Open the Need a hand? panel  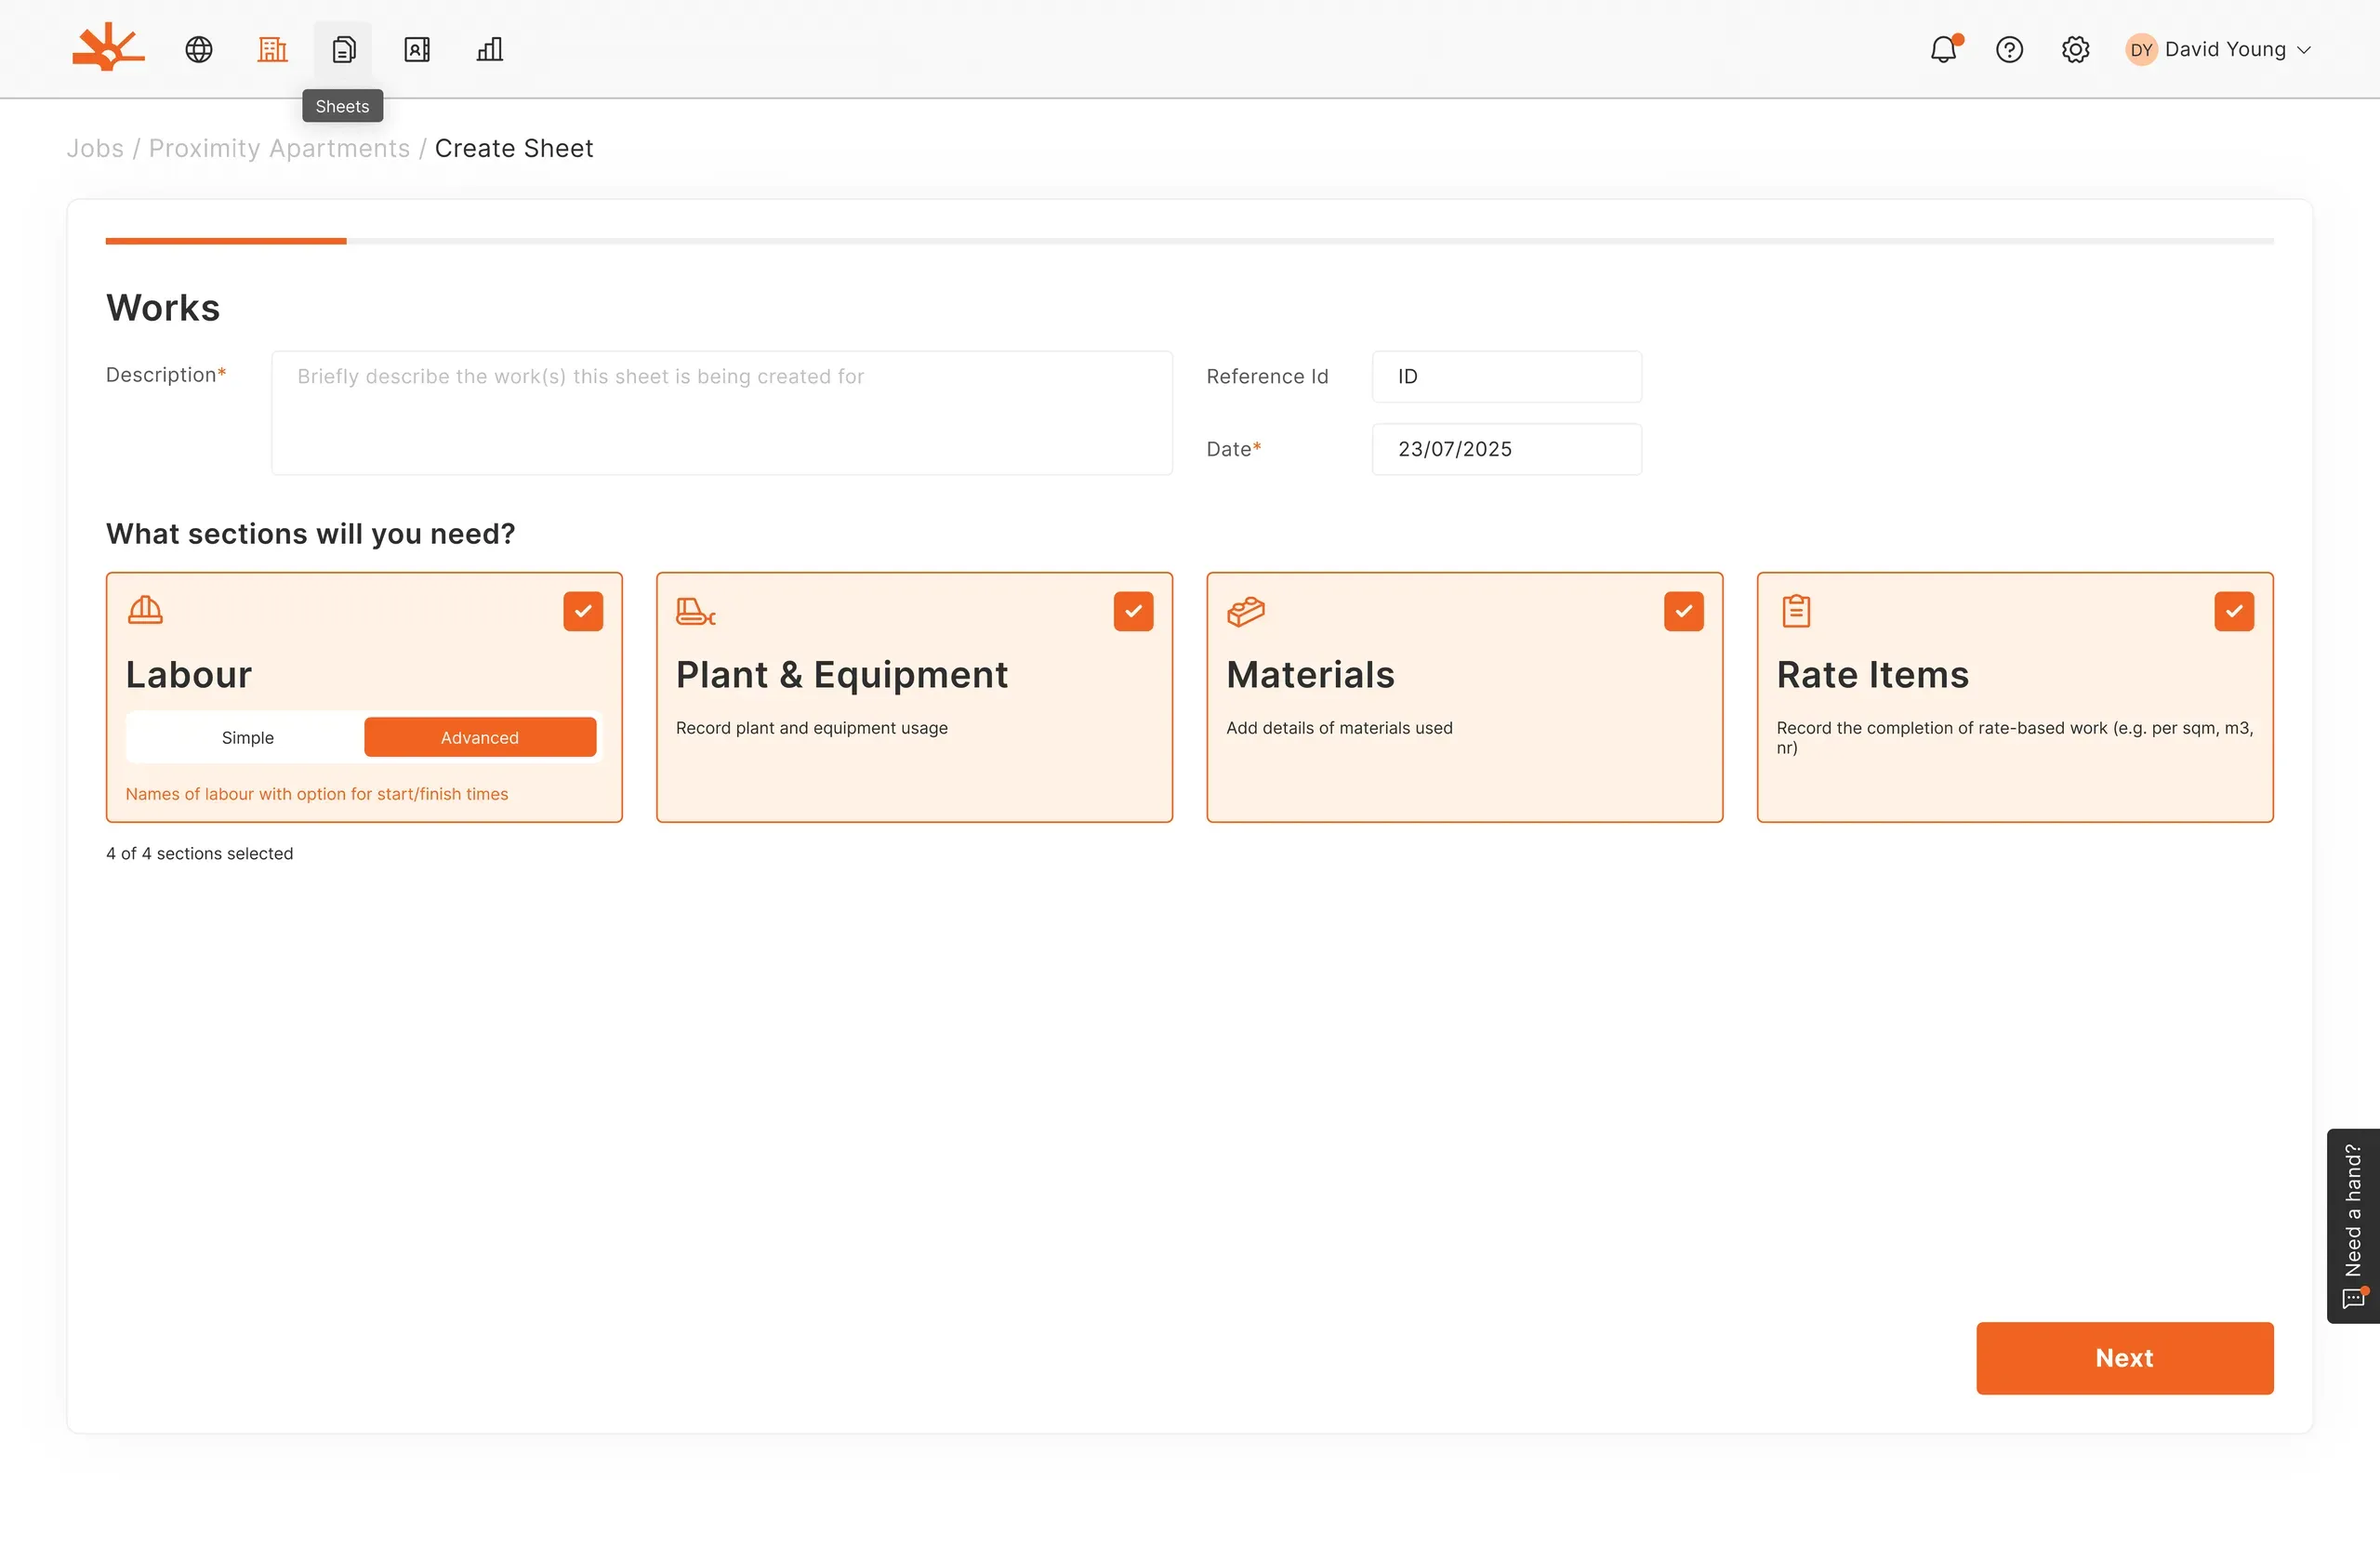[x=2353, y=1226]
